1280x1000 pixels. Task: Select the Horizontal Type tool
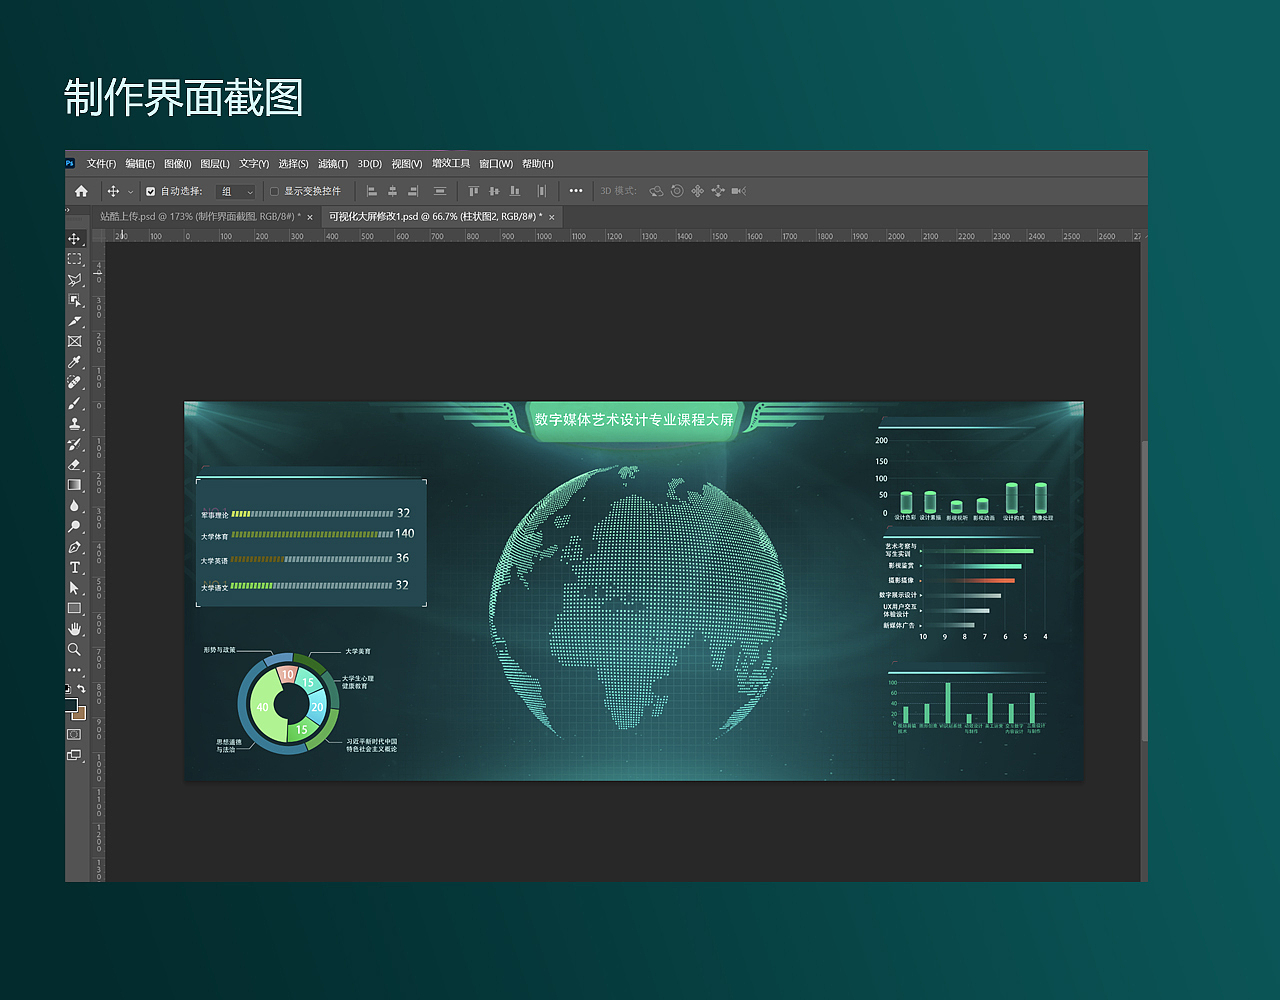coord(74,567)
